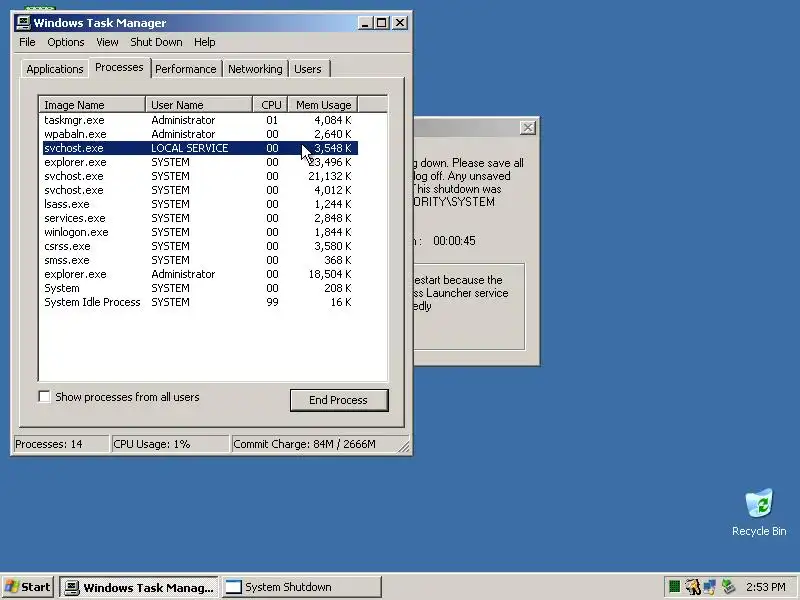Sort by the CPU column header

click(x=270, y=105)
